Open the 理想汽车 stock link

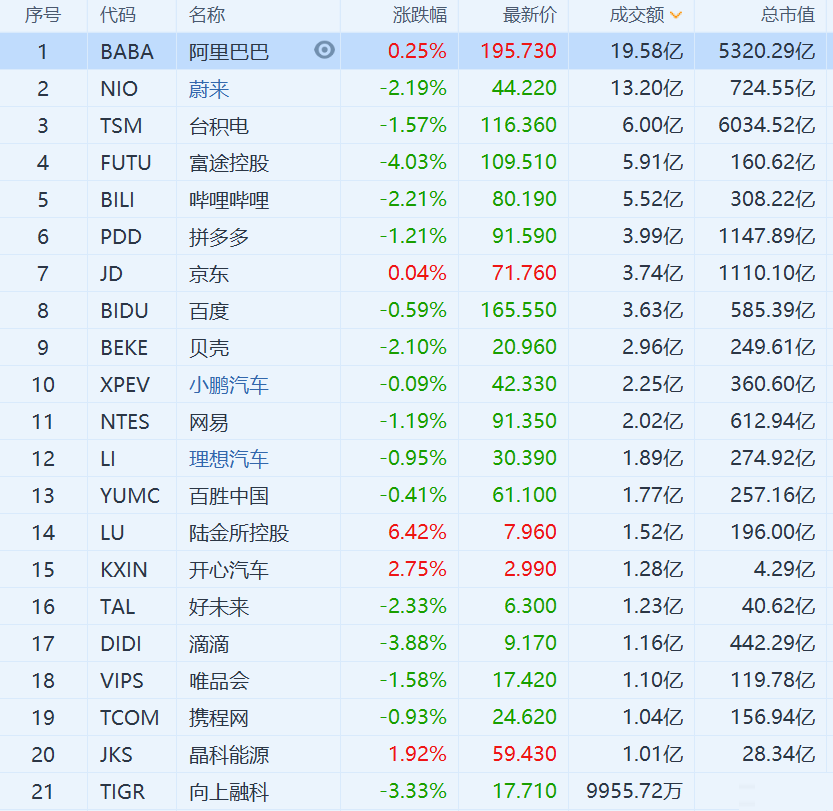point(229,459)
